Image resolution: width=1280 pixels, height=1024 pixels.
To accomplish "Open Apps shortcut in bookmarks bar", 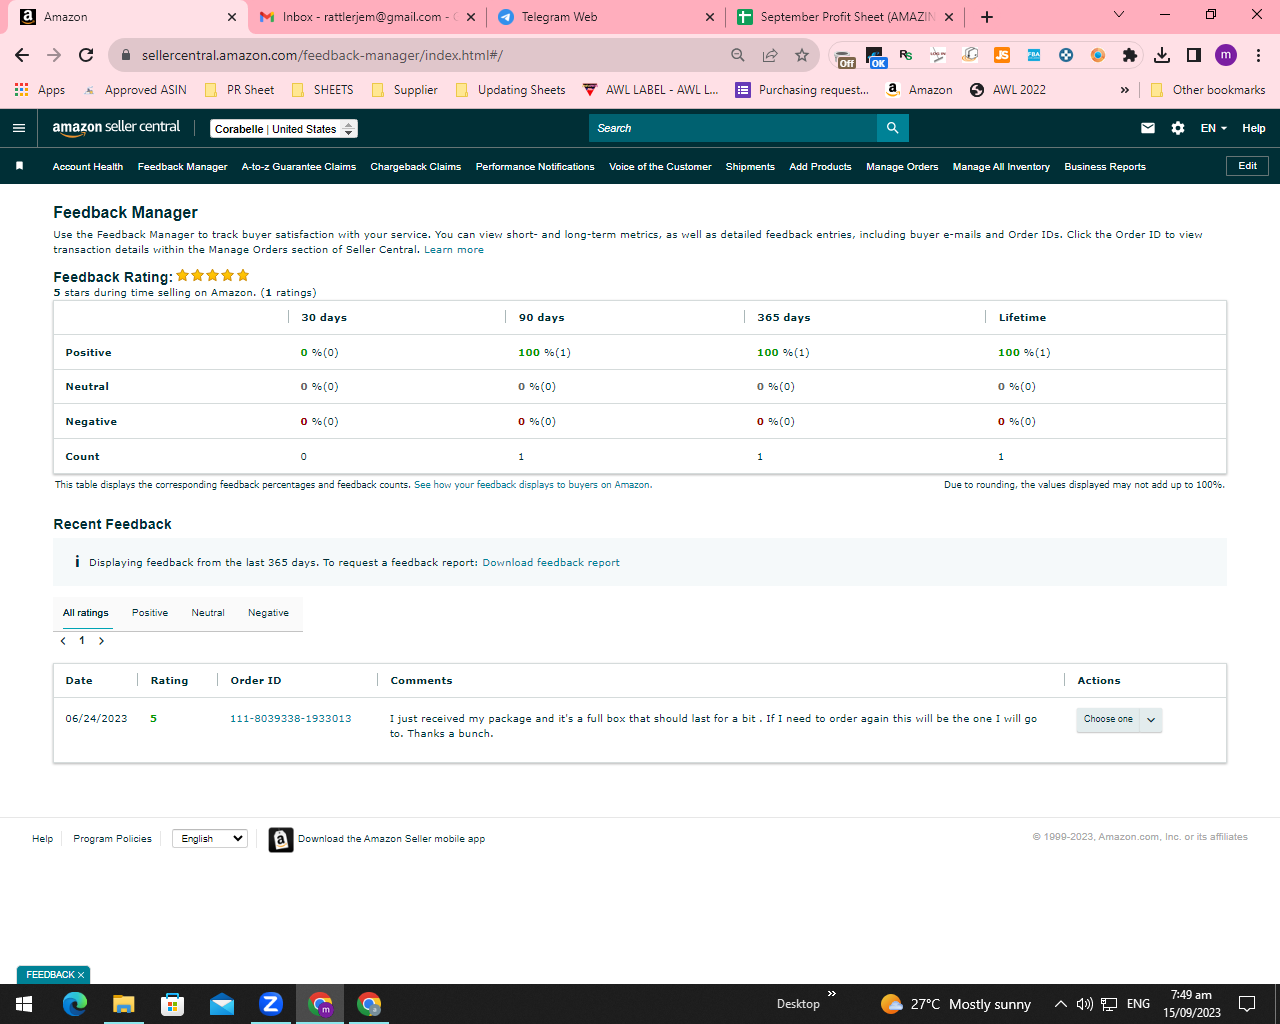I will click(x=40, y=90).
